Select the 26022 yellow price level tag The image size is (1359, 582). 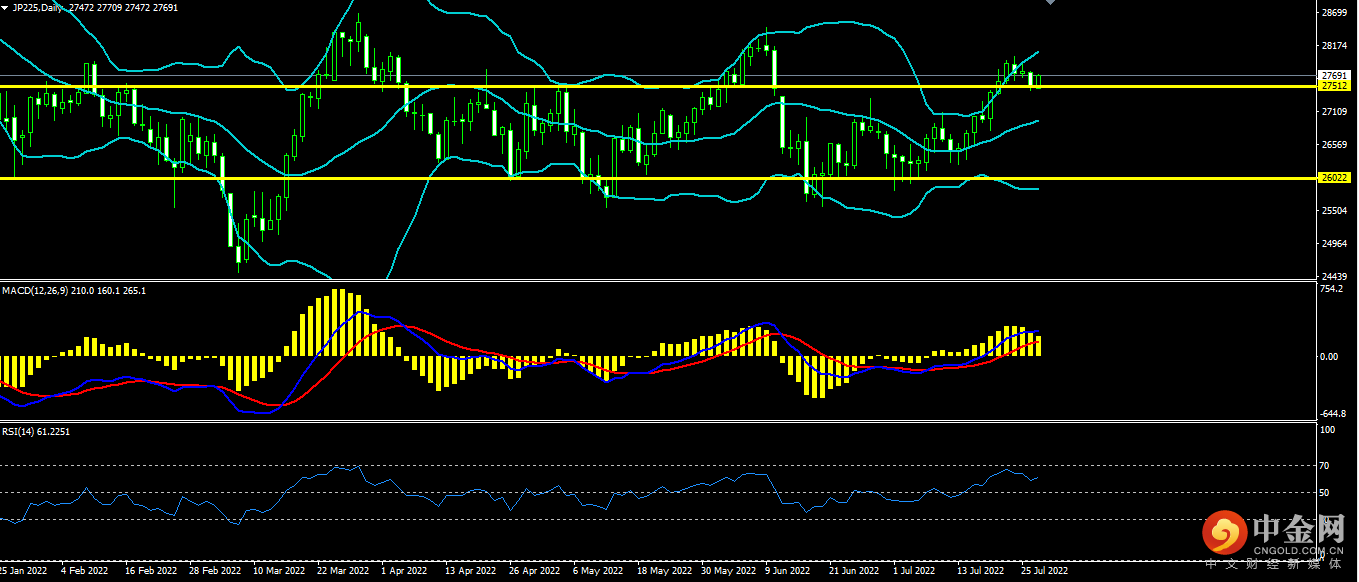[1334, 178]
